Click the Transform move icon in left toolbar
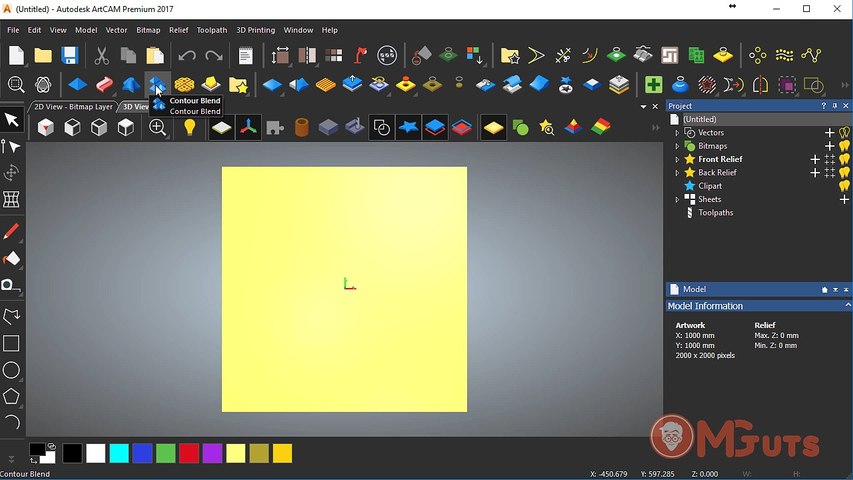This screenshot has width=853, height=480. [11, 173]
